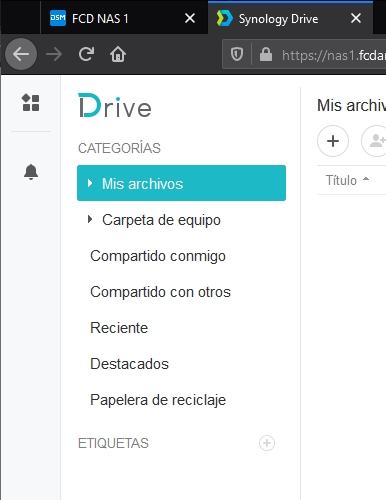
Task: Open Compartido conmigo
Action: [181, 256]
